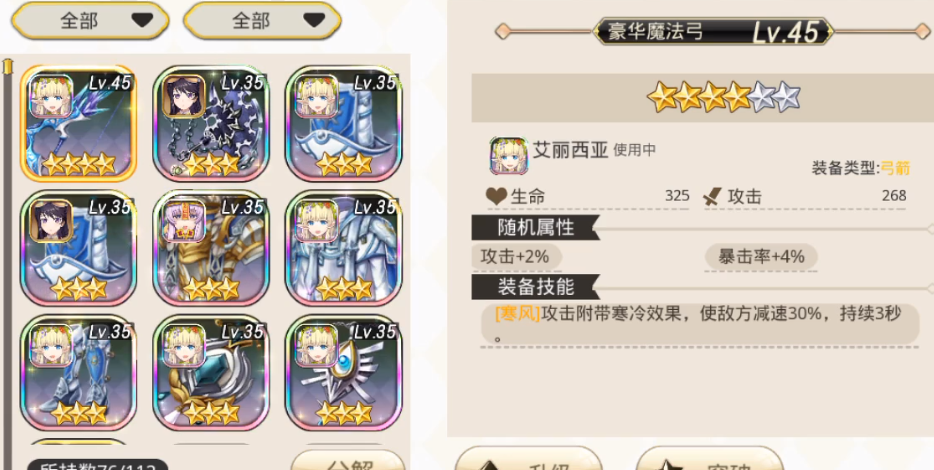Open the second 全部 filter dropdown
934x470 pixels.
(x=262, y=21)
